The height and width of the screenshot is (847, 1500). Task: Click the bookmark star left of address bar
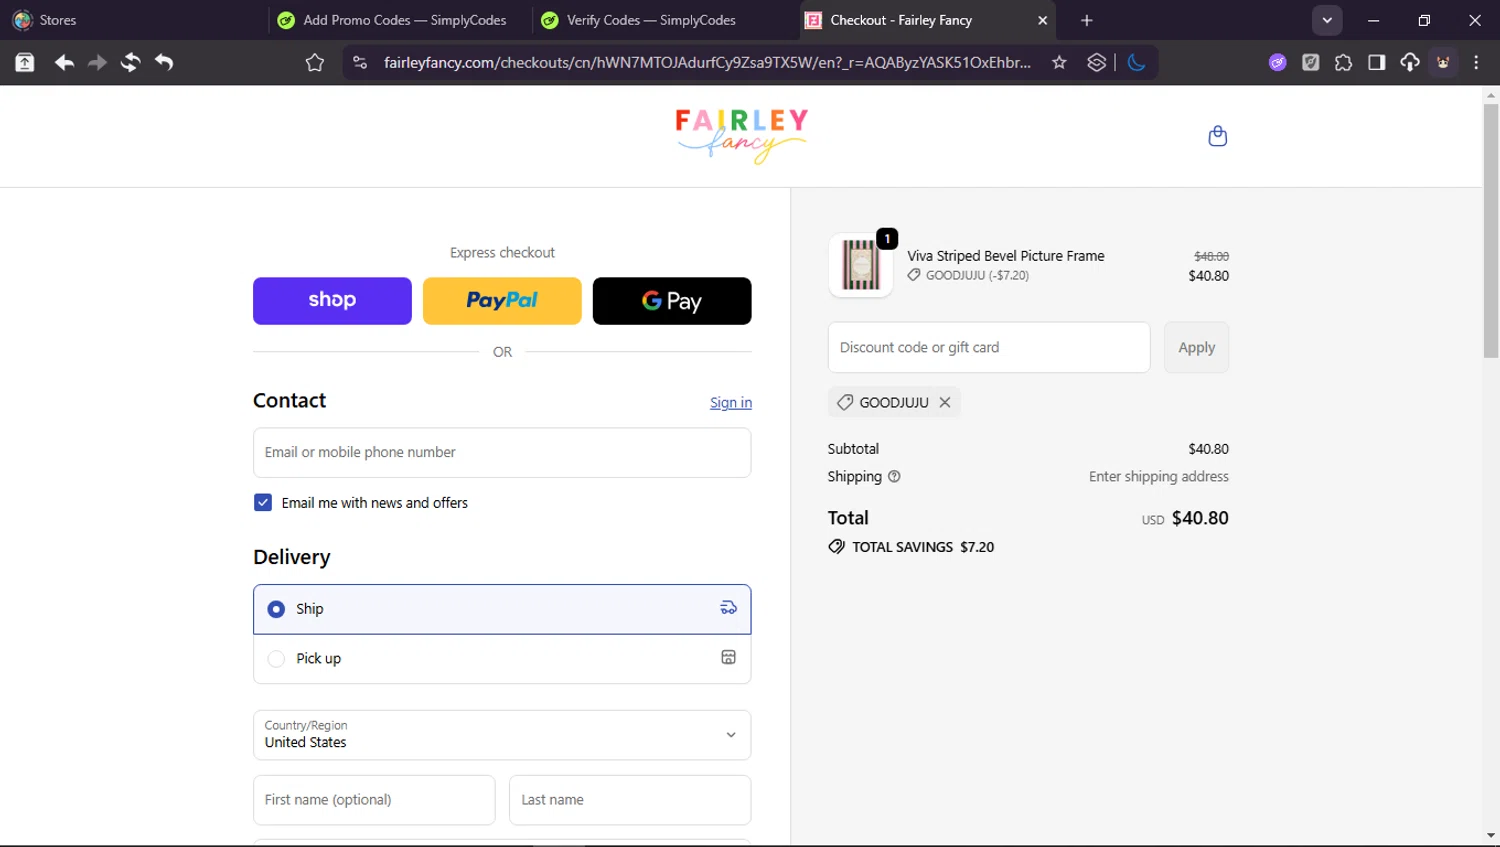[315, 63]
